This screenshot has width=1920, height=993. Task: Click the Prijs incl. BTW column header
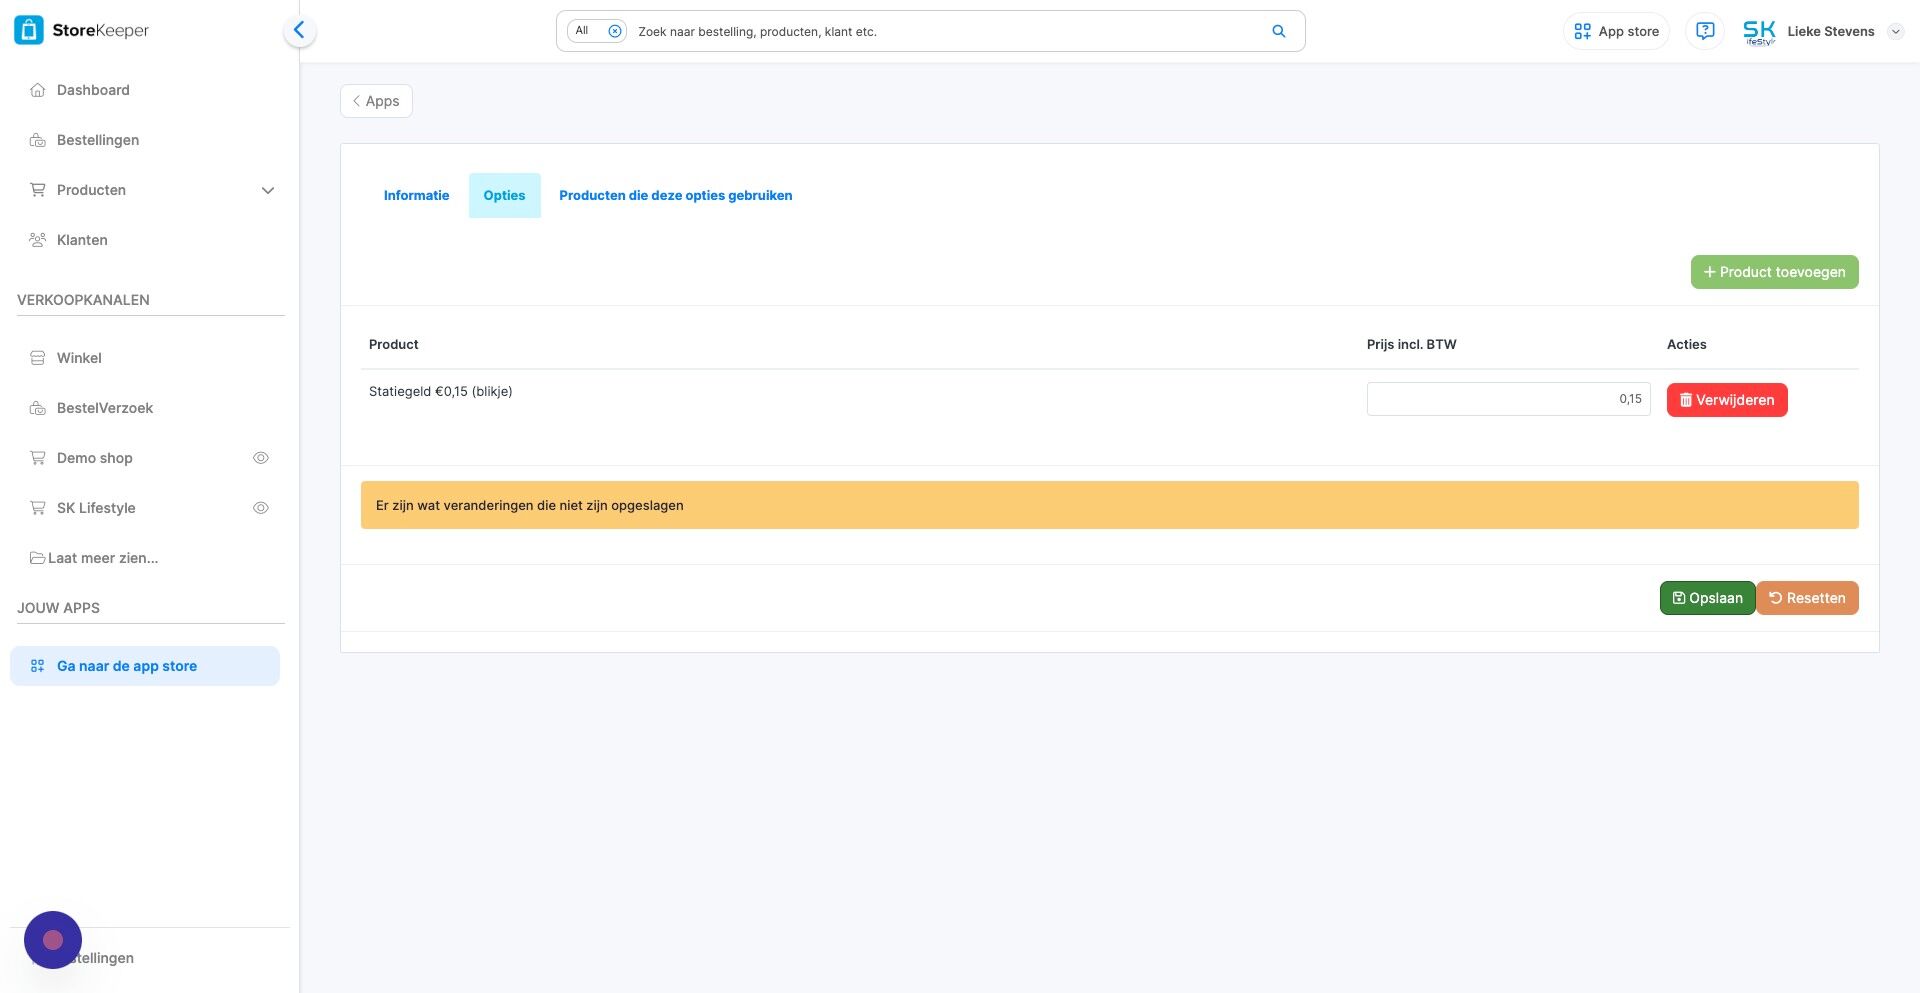[x=1411, y=345]
